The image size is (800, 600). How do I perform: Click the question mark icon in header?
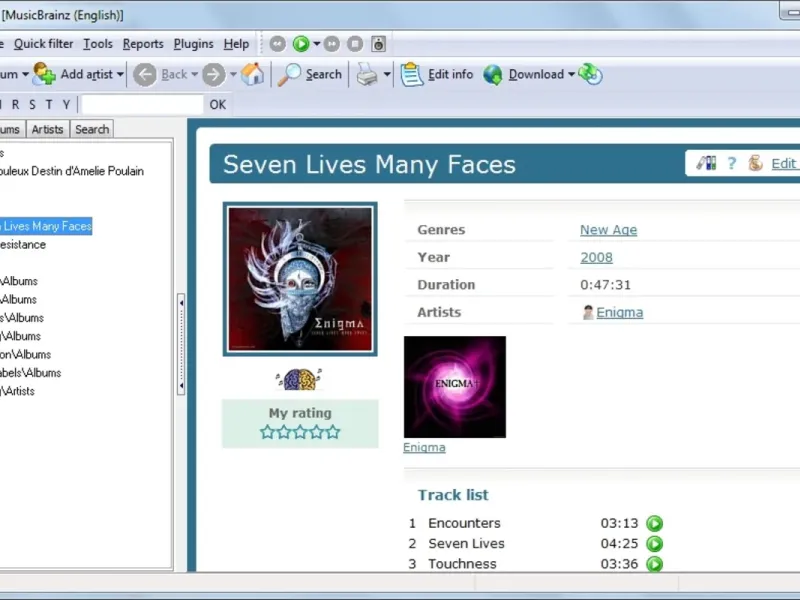[x=732, y=163]
